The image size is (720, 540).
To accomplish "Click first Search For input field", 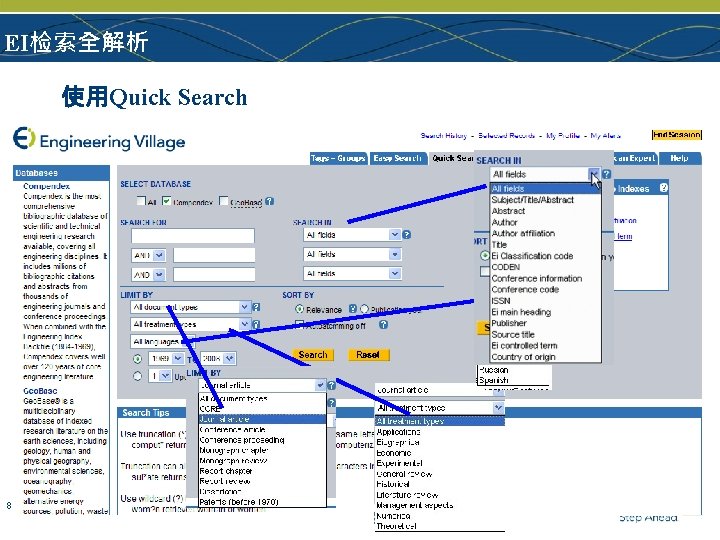I will point(193,236).
